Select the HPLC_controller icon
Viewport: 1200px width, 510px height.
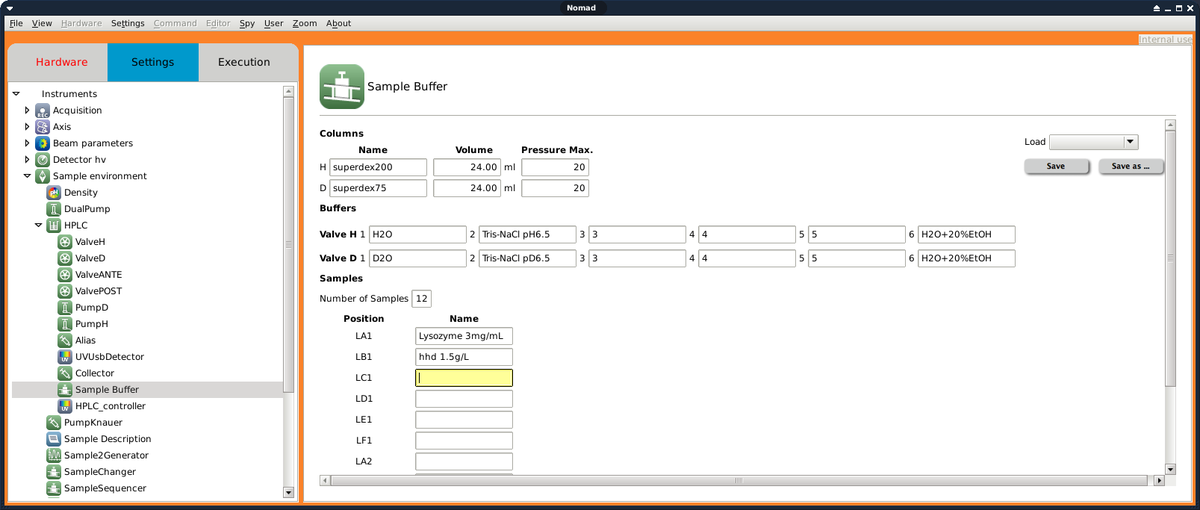[x=65, y=406]
